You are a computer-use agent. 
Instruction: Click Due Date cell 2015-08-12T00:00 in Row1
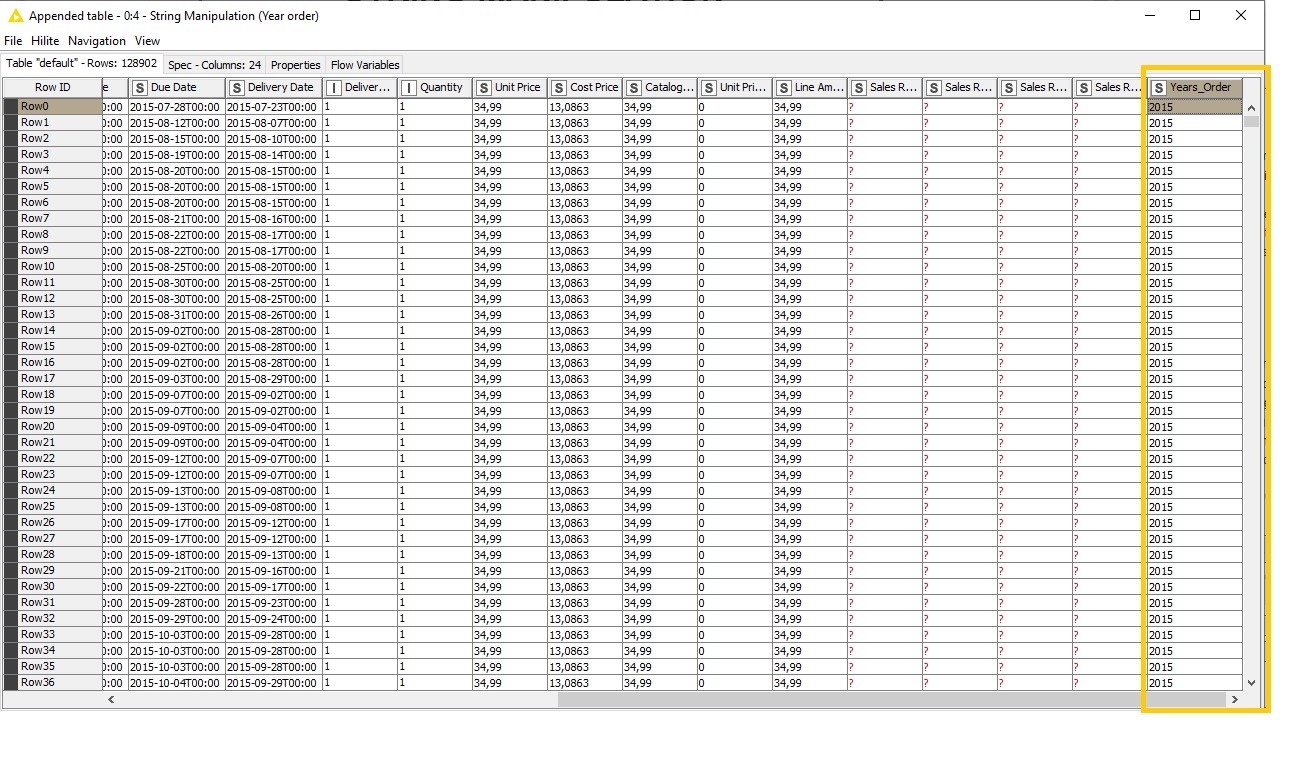pyautogui.click(x=177, y=123)
